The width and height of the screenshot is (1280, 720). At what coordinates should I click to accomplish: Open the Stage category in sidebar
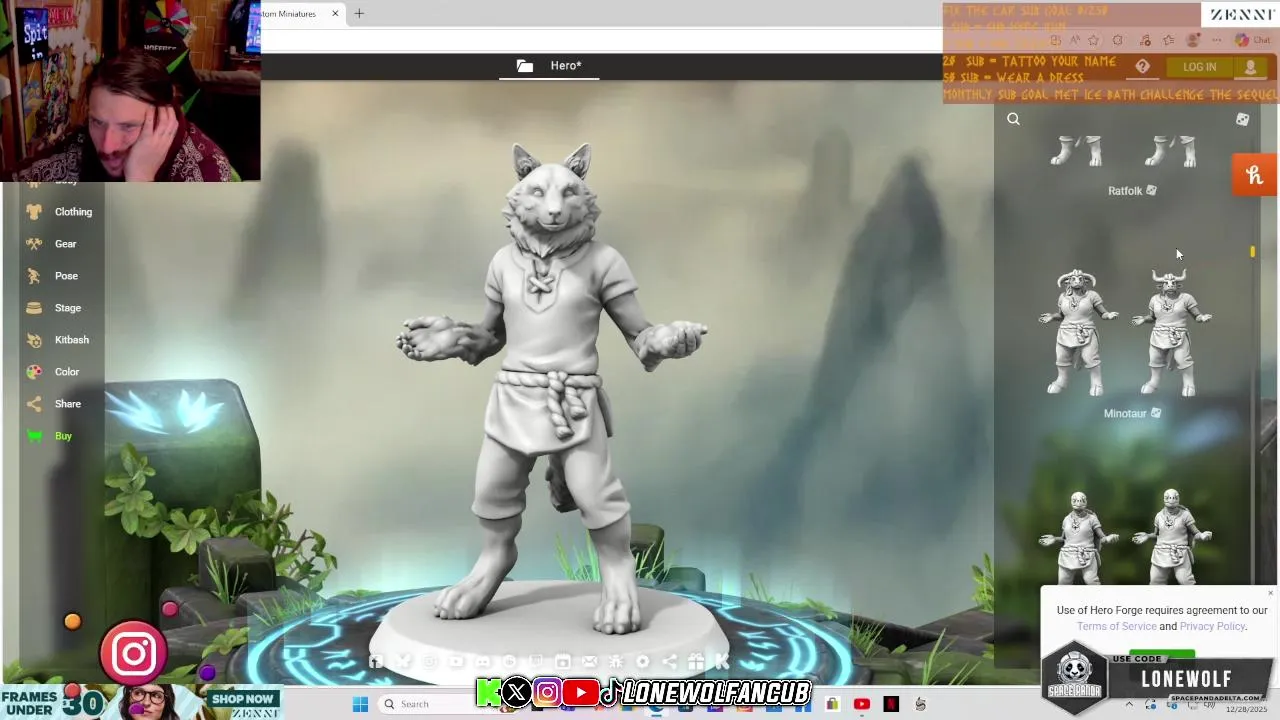click(x=54, y=308)
